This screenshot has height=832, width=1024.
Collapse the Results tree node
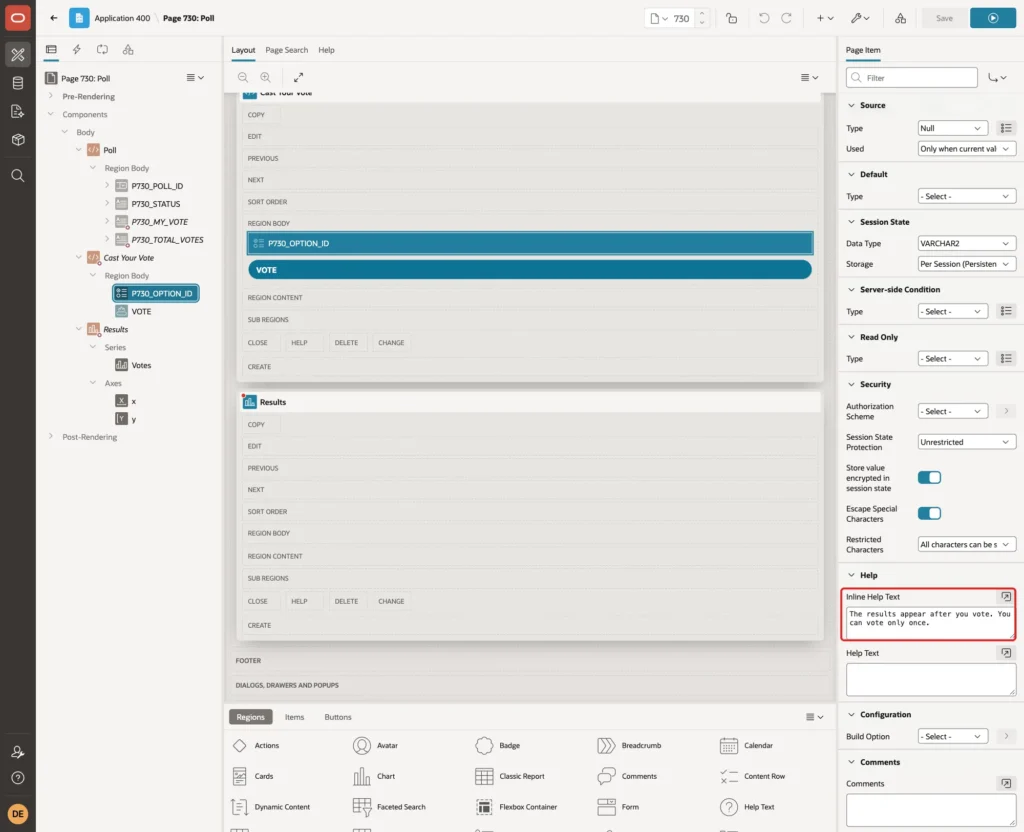pyautogui.click(x=79, y=329)
